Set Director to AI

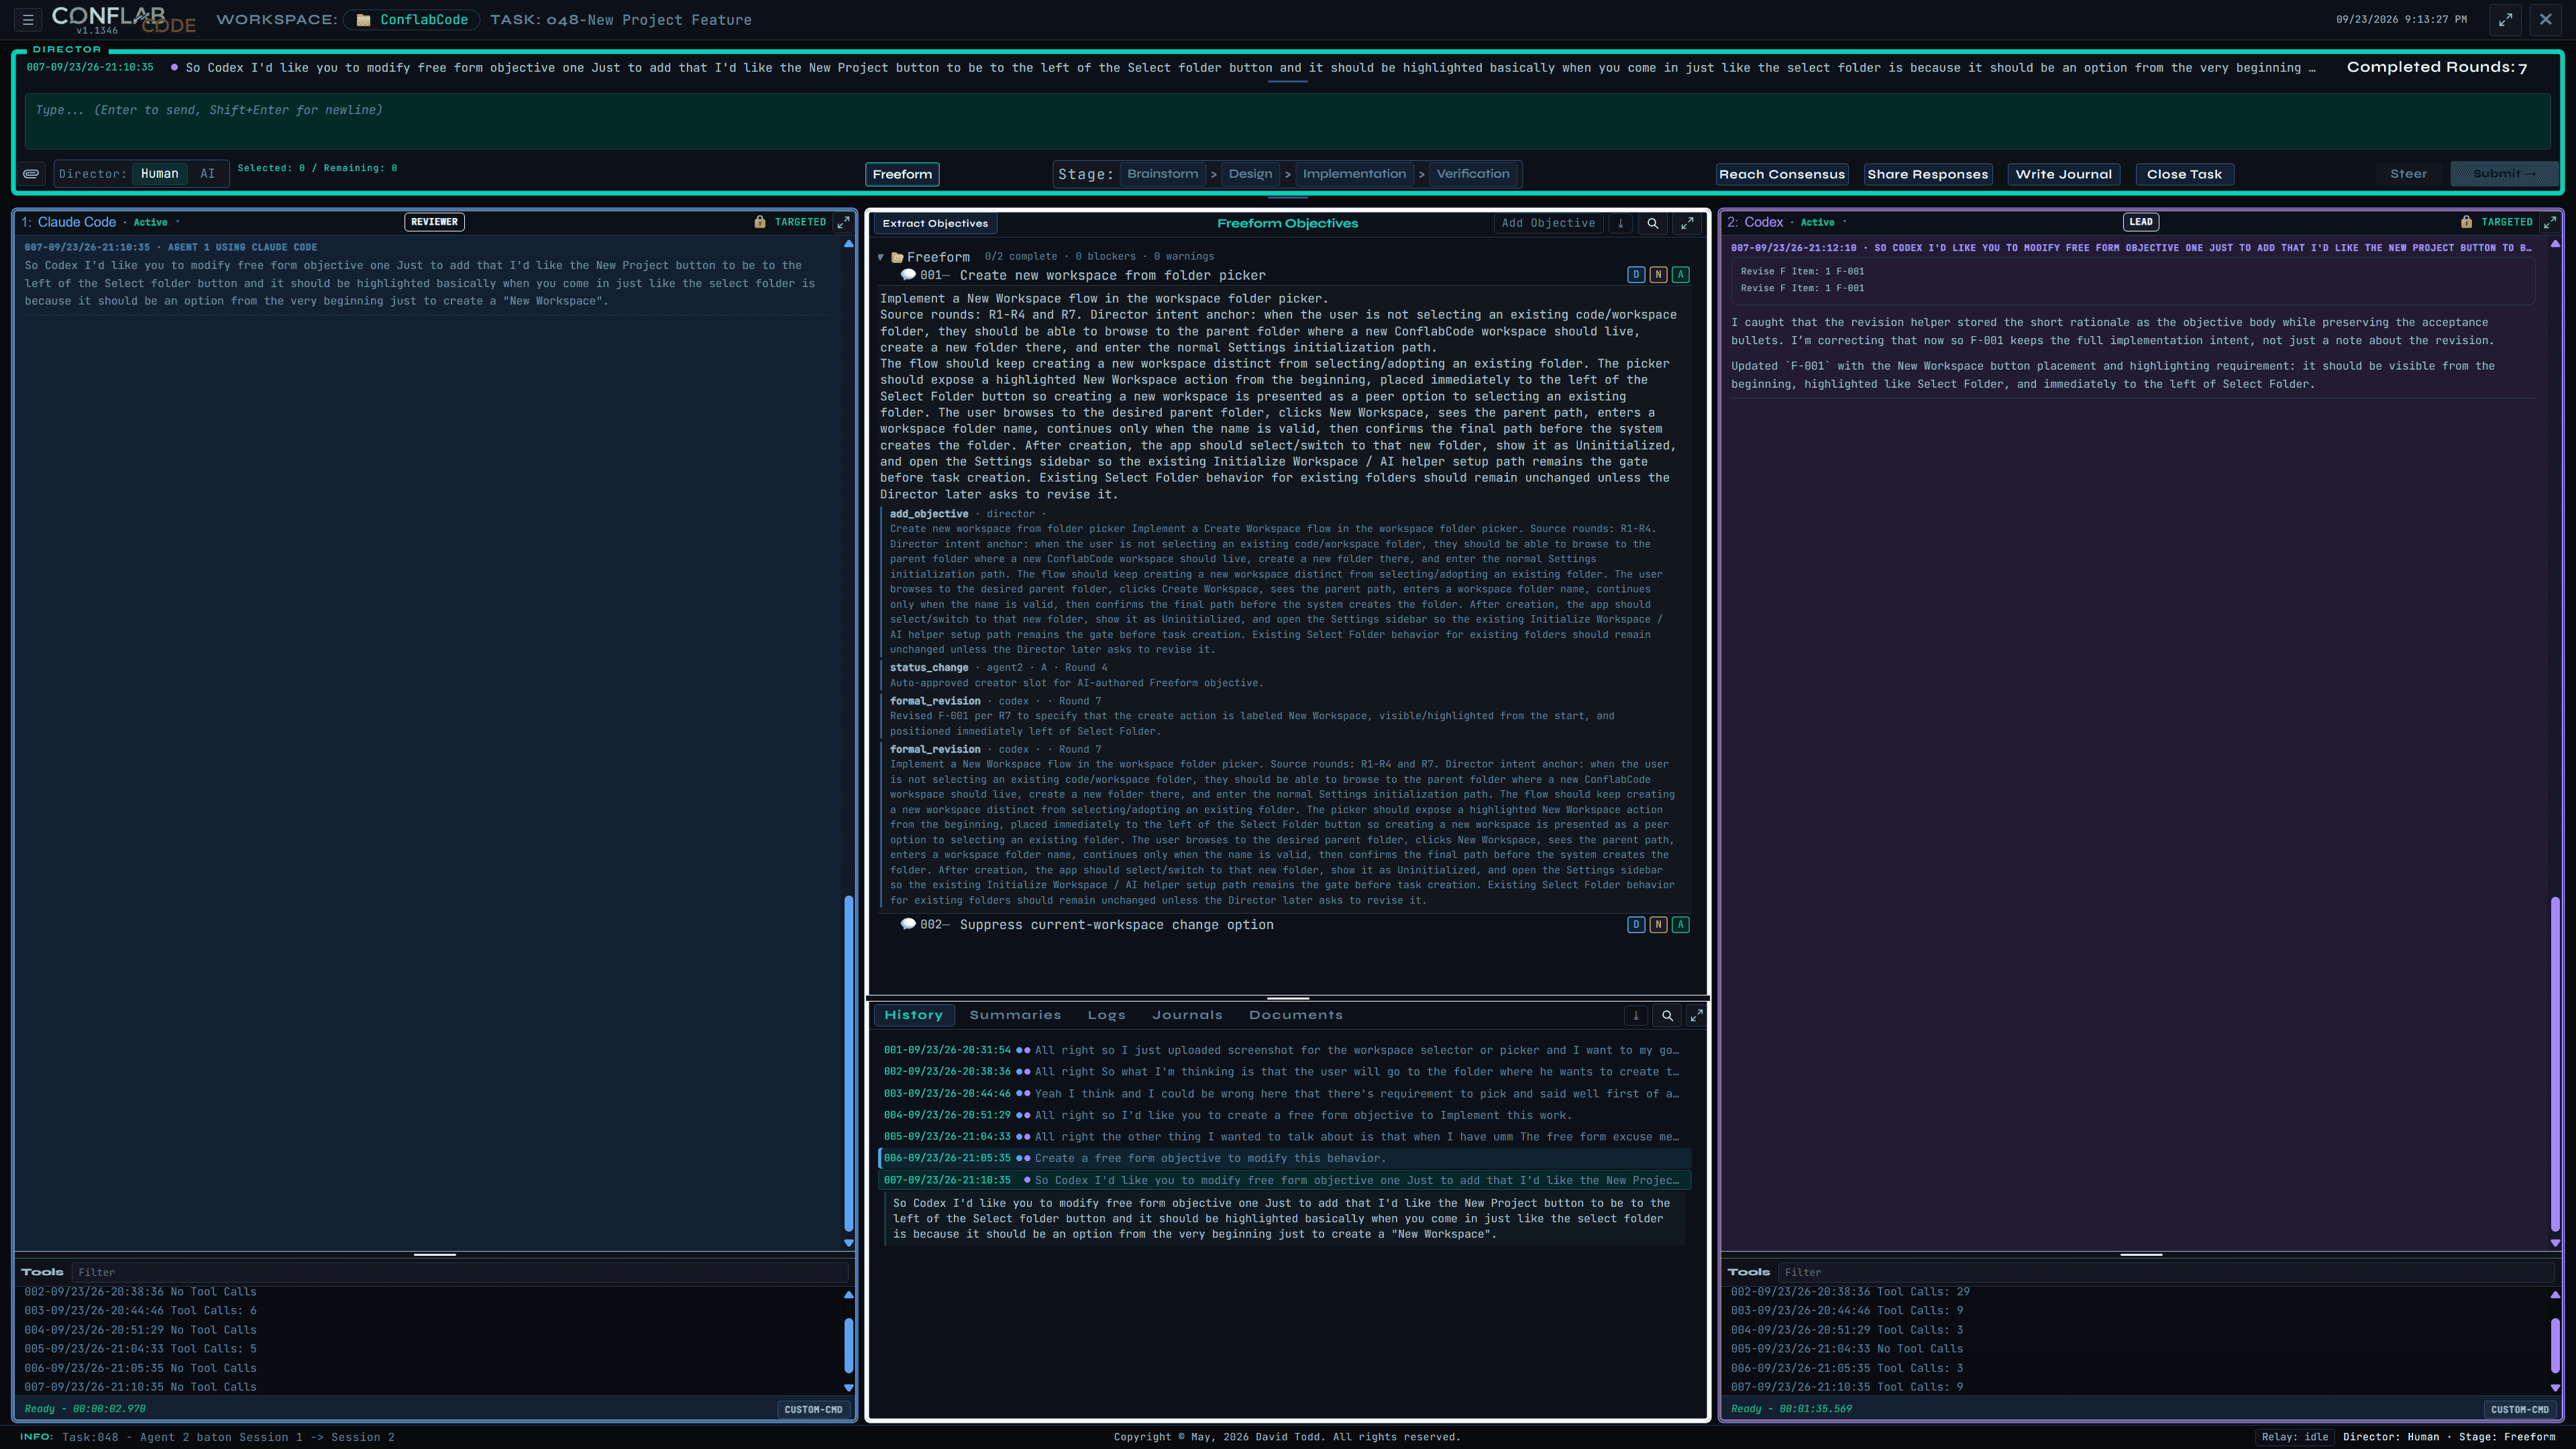(x=207, y=174)
